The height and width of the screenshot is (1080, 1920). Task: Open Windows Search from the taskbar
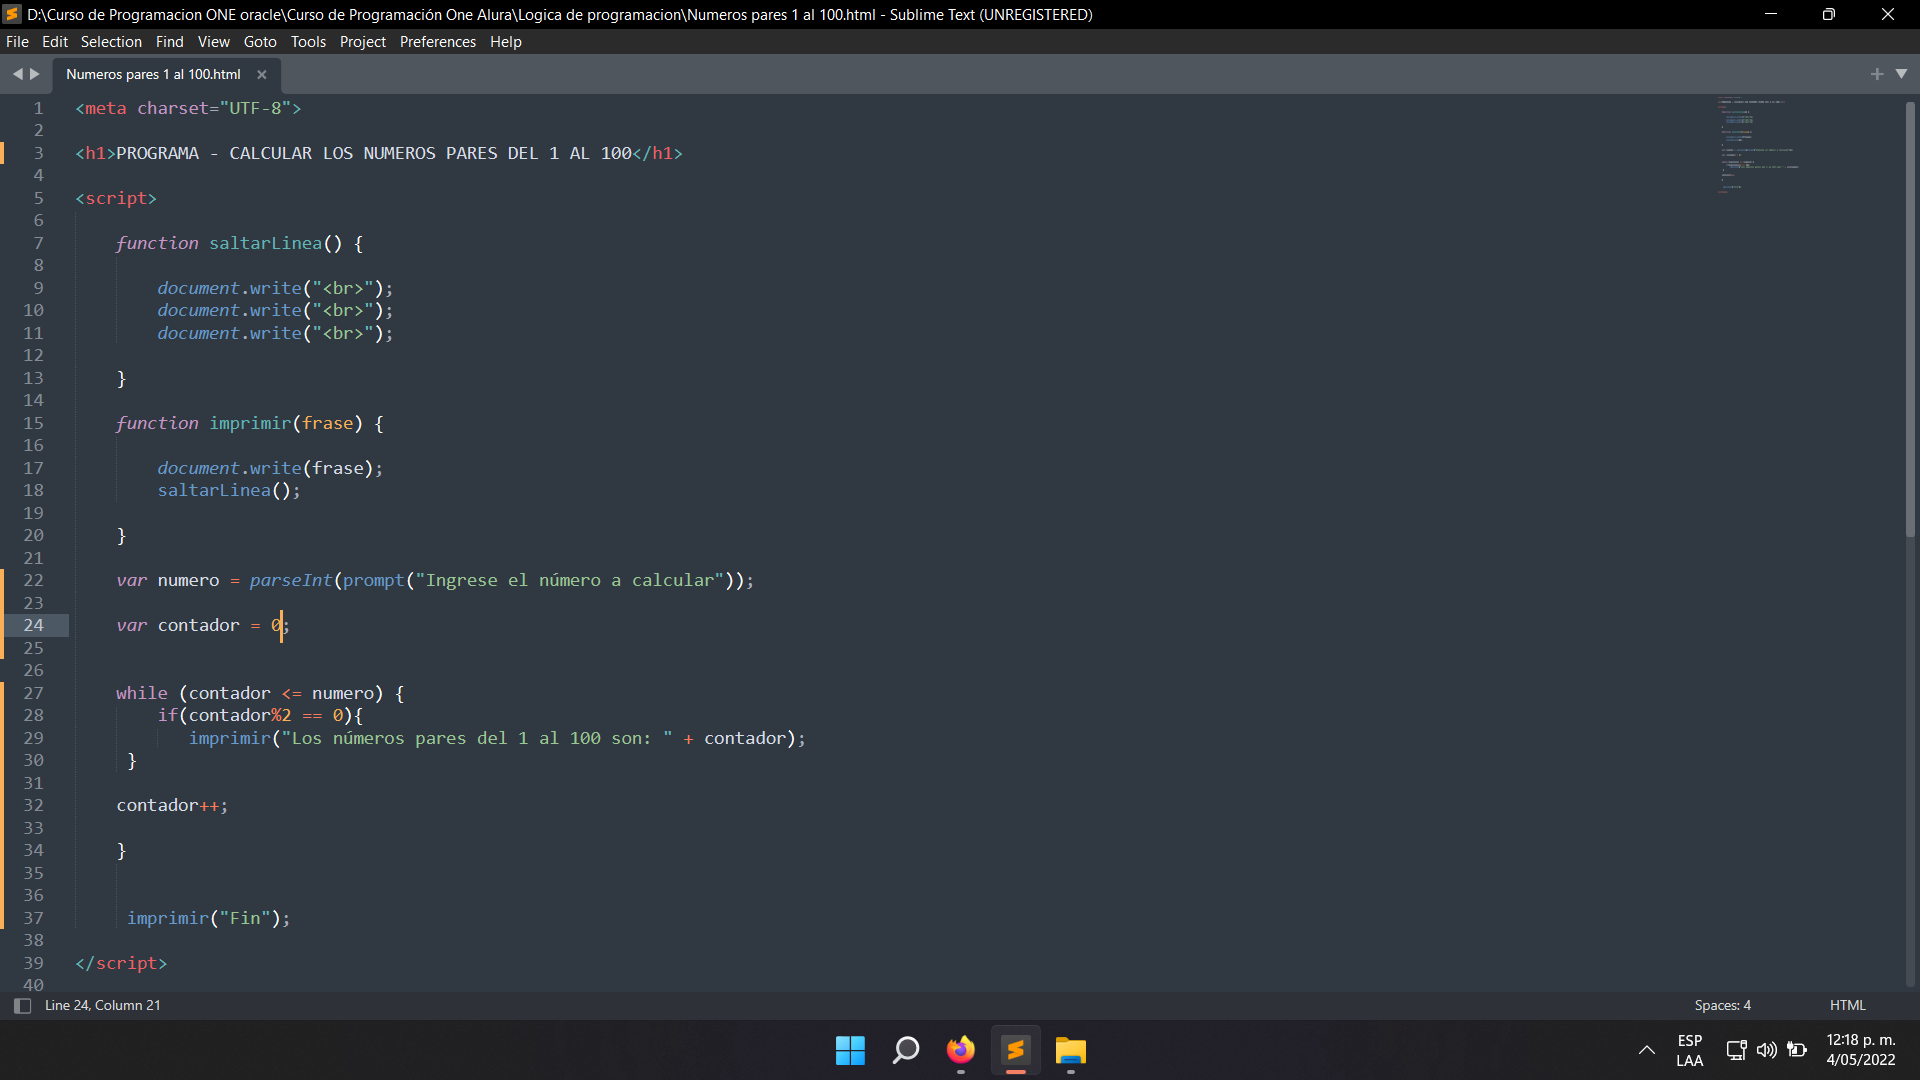[906, 1050]
